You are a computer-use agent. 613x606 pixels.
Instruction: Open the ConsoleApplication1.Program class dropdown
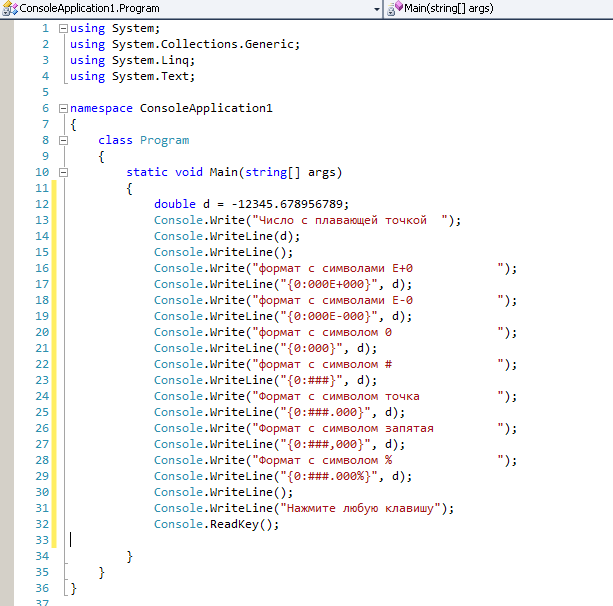tap(191, 8)
